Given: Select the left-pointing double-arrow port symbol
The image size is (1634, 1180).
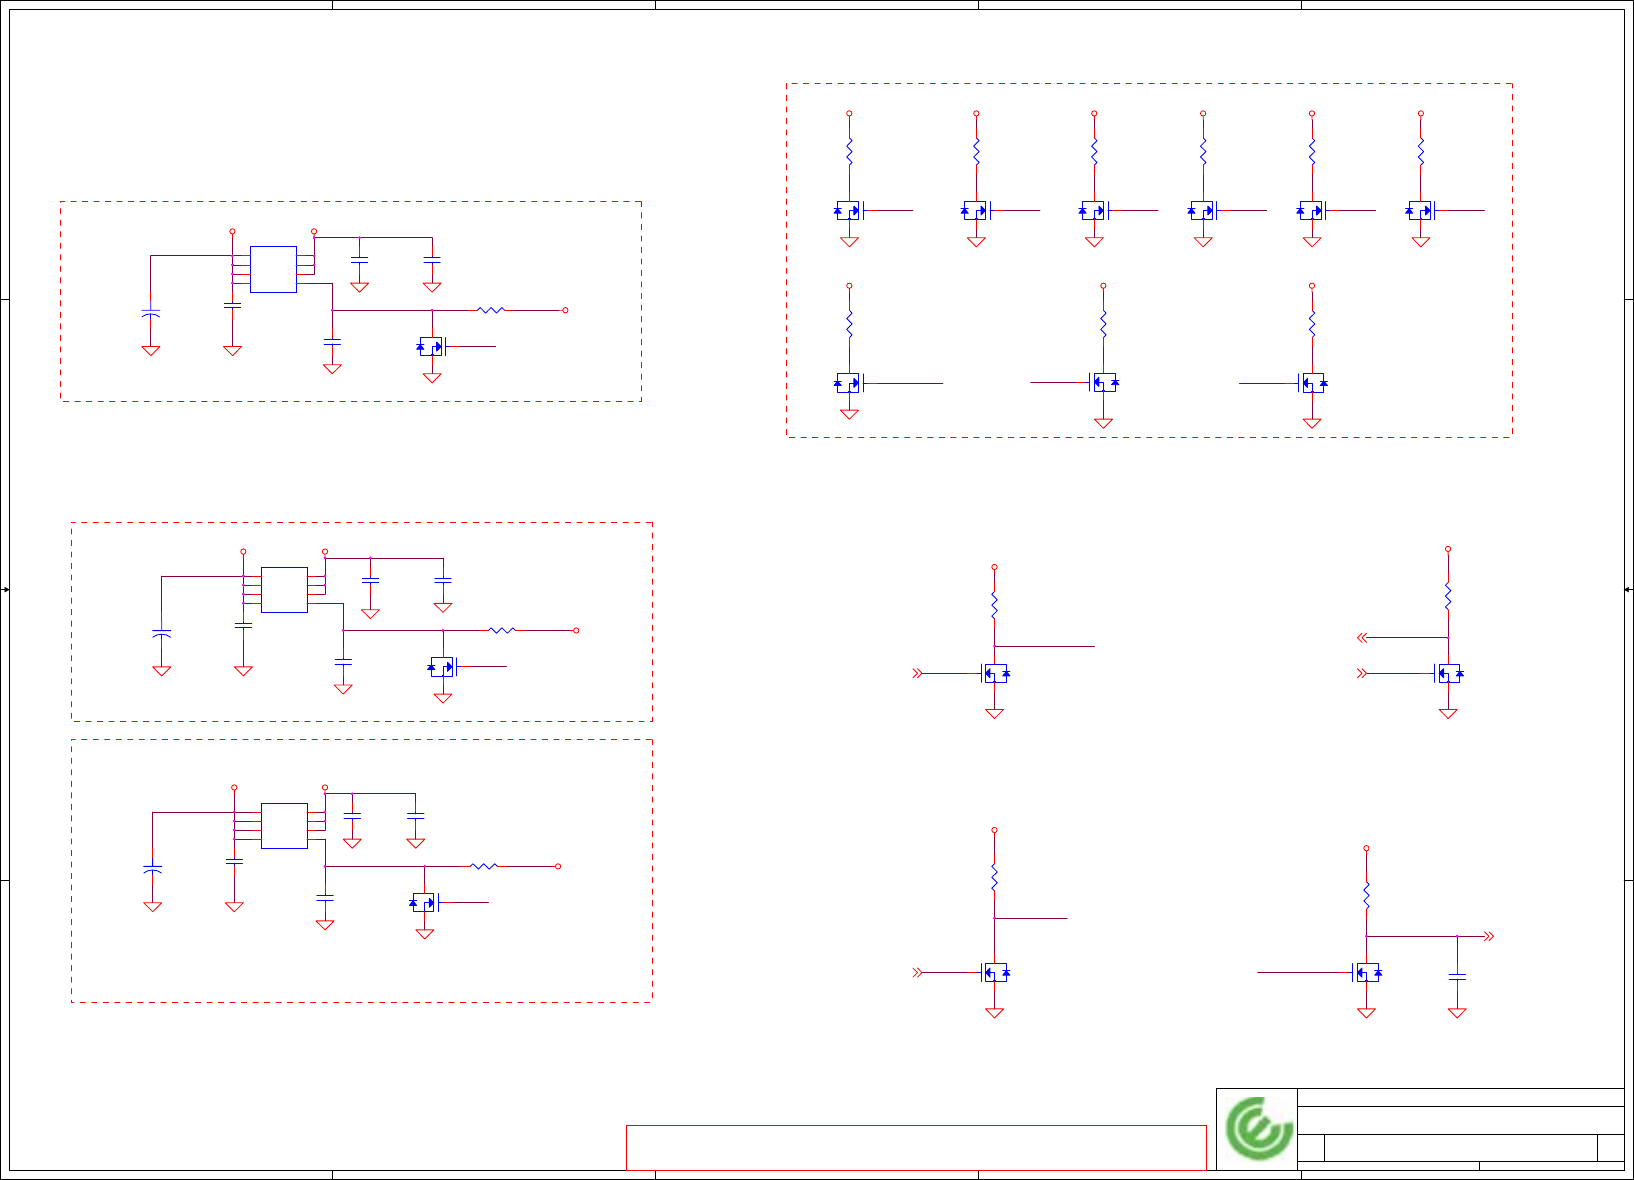Looking at the screenshot, I should (x=1362, y=637).
